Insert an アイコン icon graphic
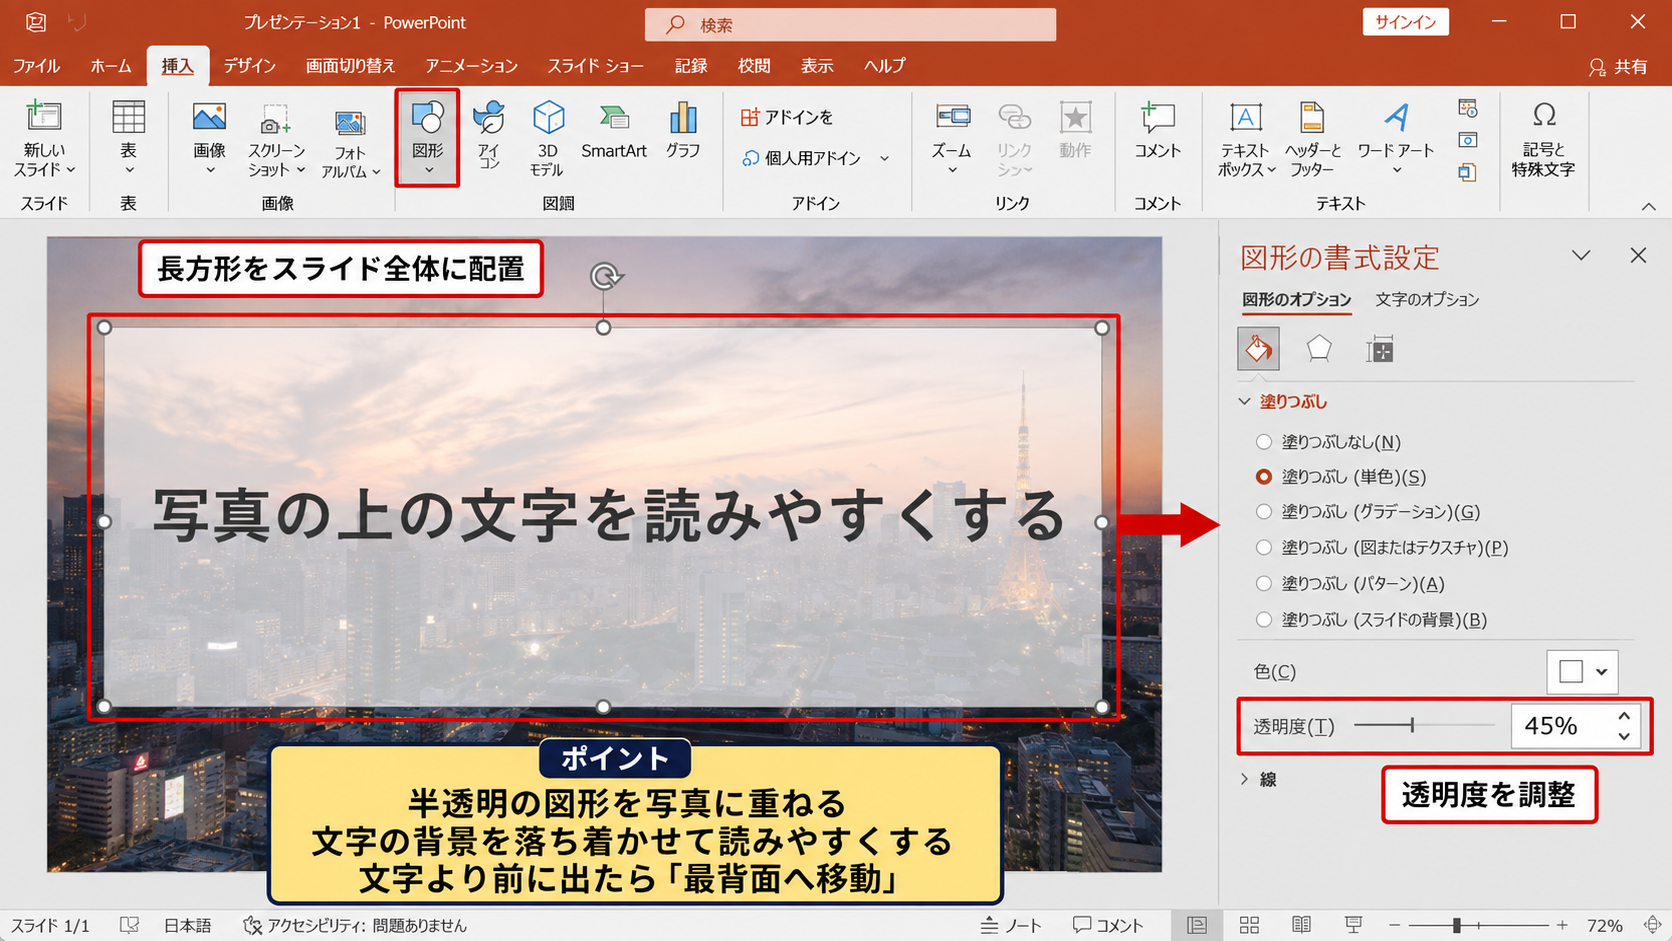Viewport: 1672px width, 941px height. pyautogui.click(x=488, y=135)
